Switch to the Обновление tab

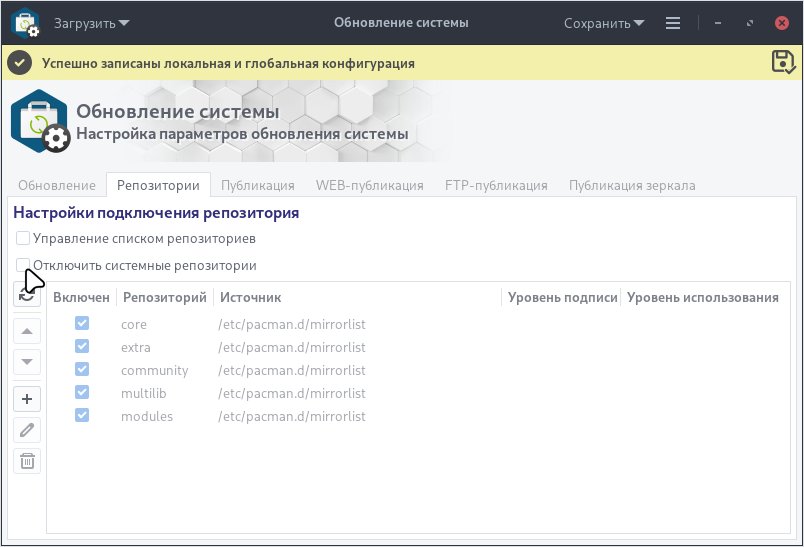(x=57, y=185)
